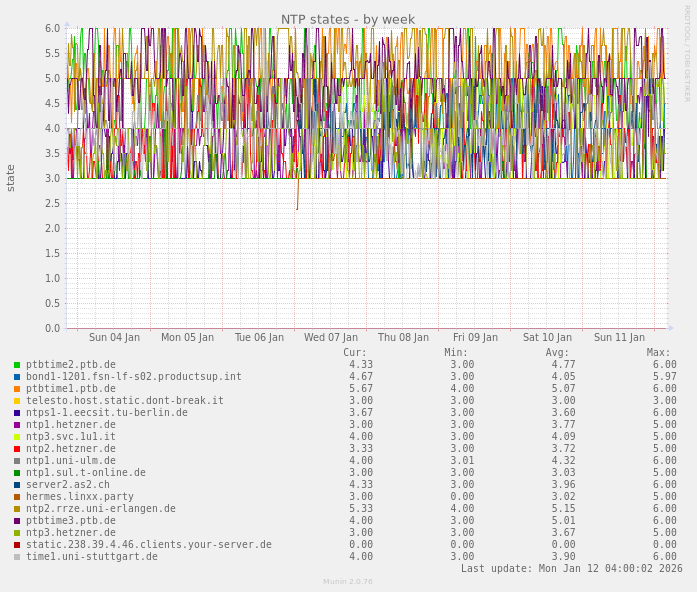Click the ntps1-1.eecsit.tu-berlin.de legend label

pyautogui.click(x=106, y=413)
